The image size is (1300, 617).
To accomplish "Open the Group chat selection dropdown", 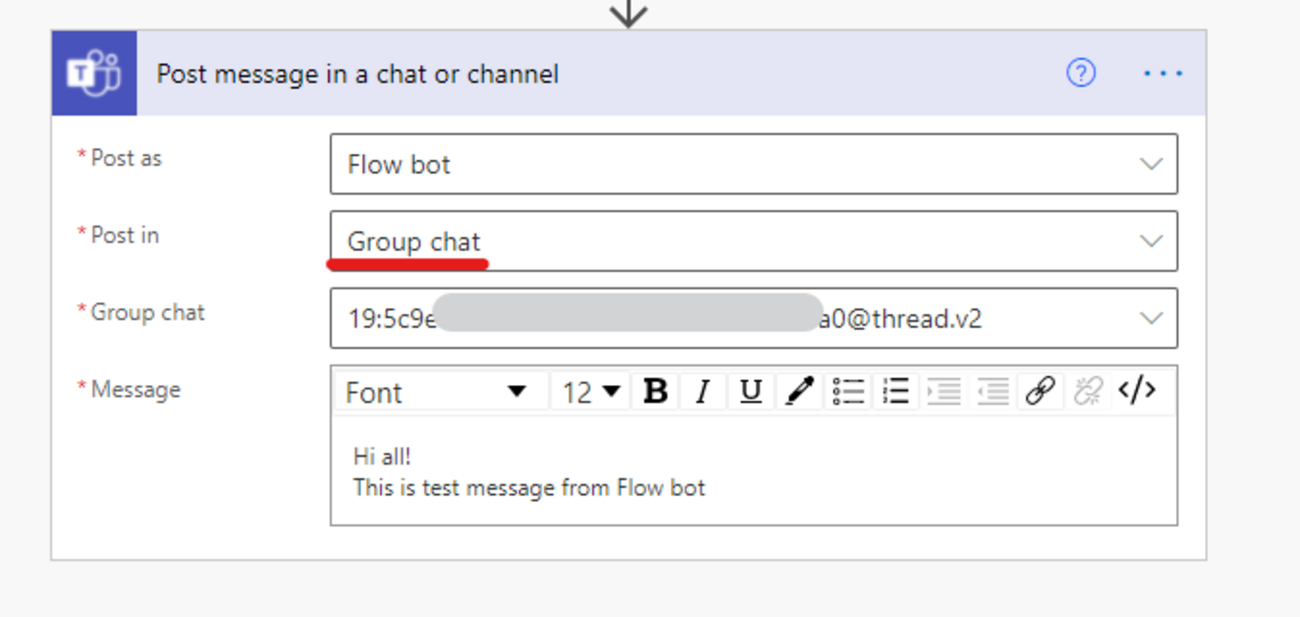I will pos(1151,318).
